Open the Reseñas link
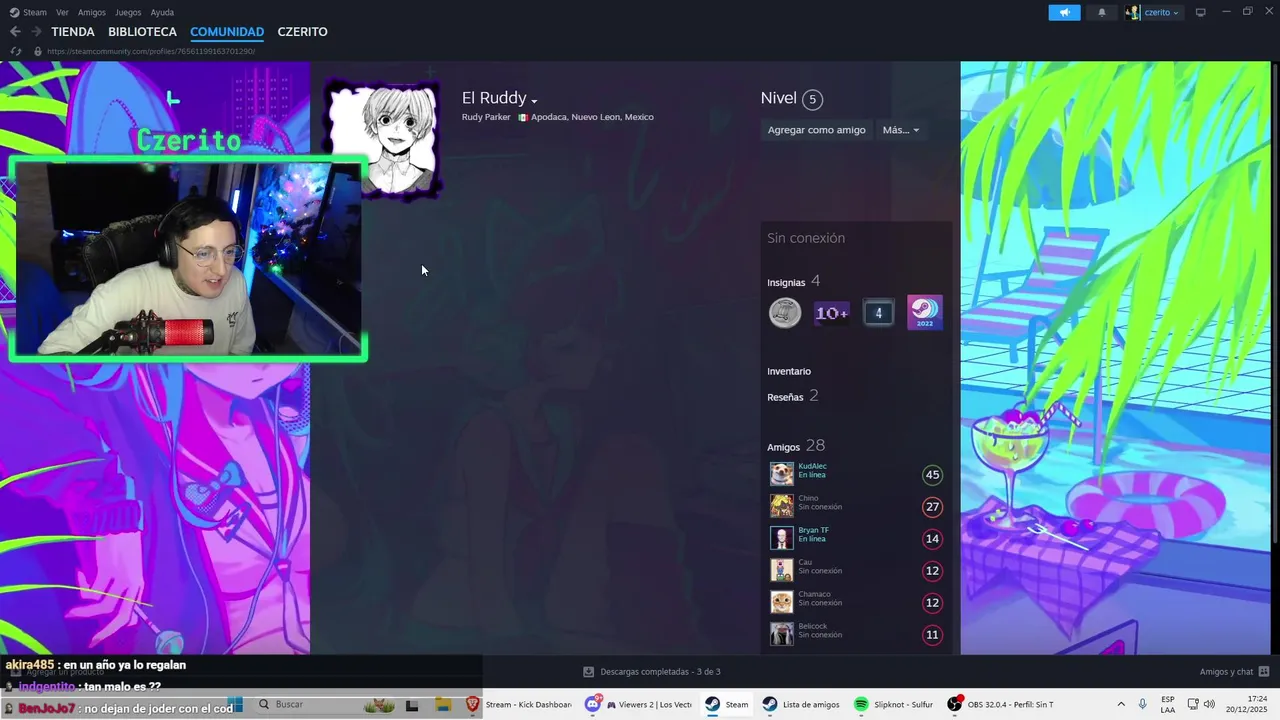 click(x=785, y=397)
